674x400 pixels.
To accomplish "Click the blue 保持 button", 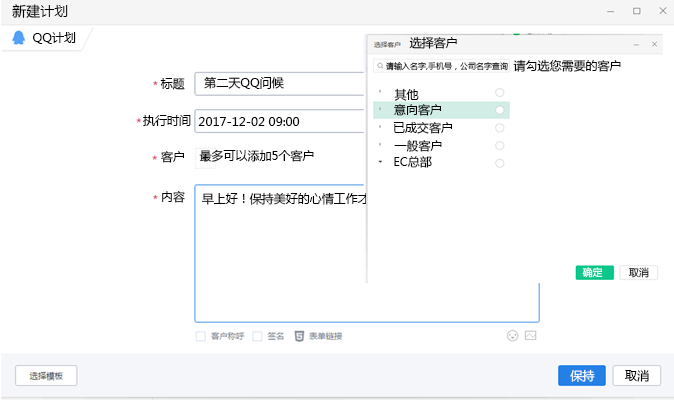I will click(x=581, y=376).
